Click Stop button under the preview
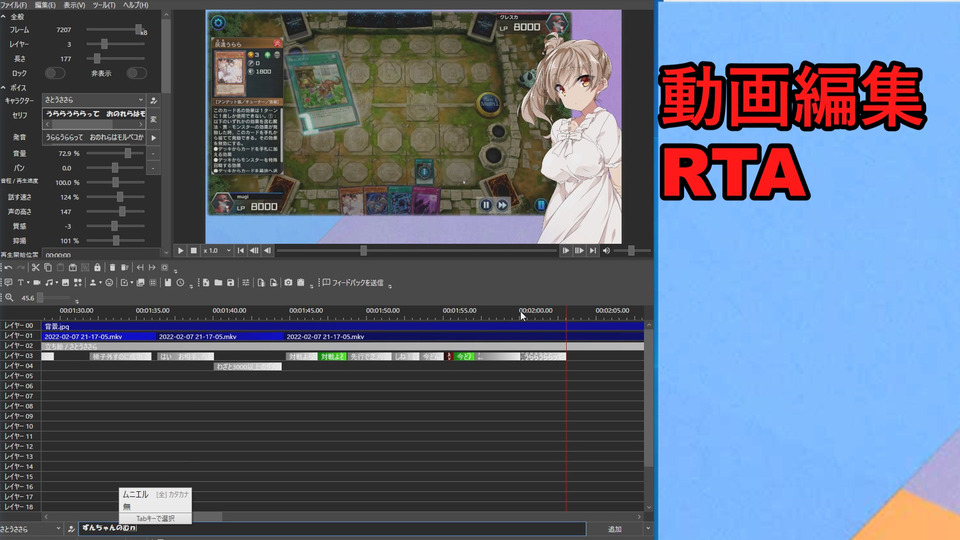960x540 pixels. [x=193, y=250]
